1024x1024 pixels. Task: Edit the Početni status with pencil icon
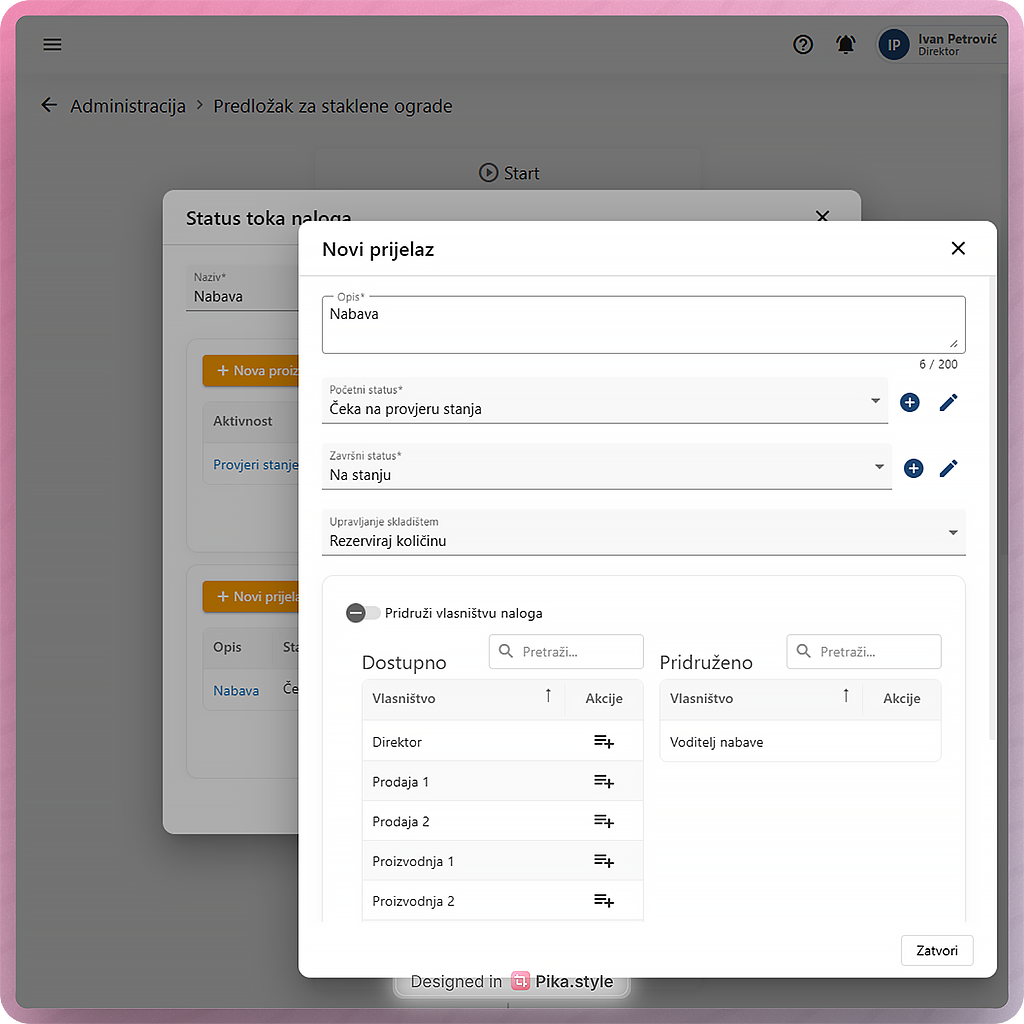coord(948,402)
